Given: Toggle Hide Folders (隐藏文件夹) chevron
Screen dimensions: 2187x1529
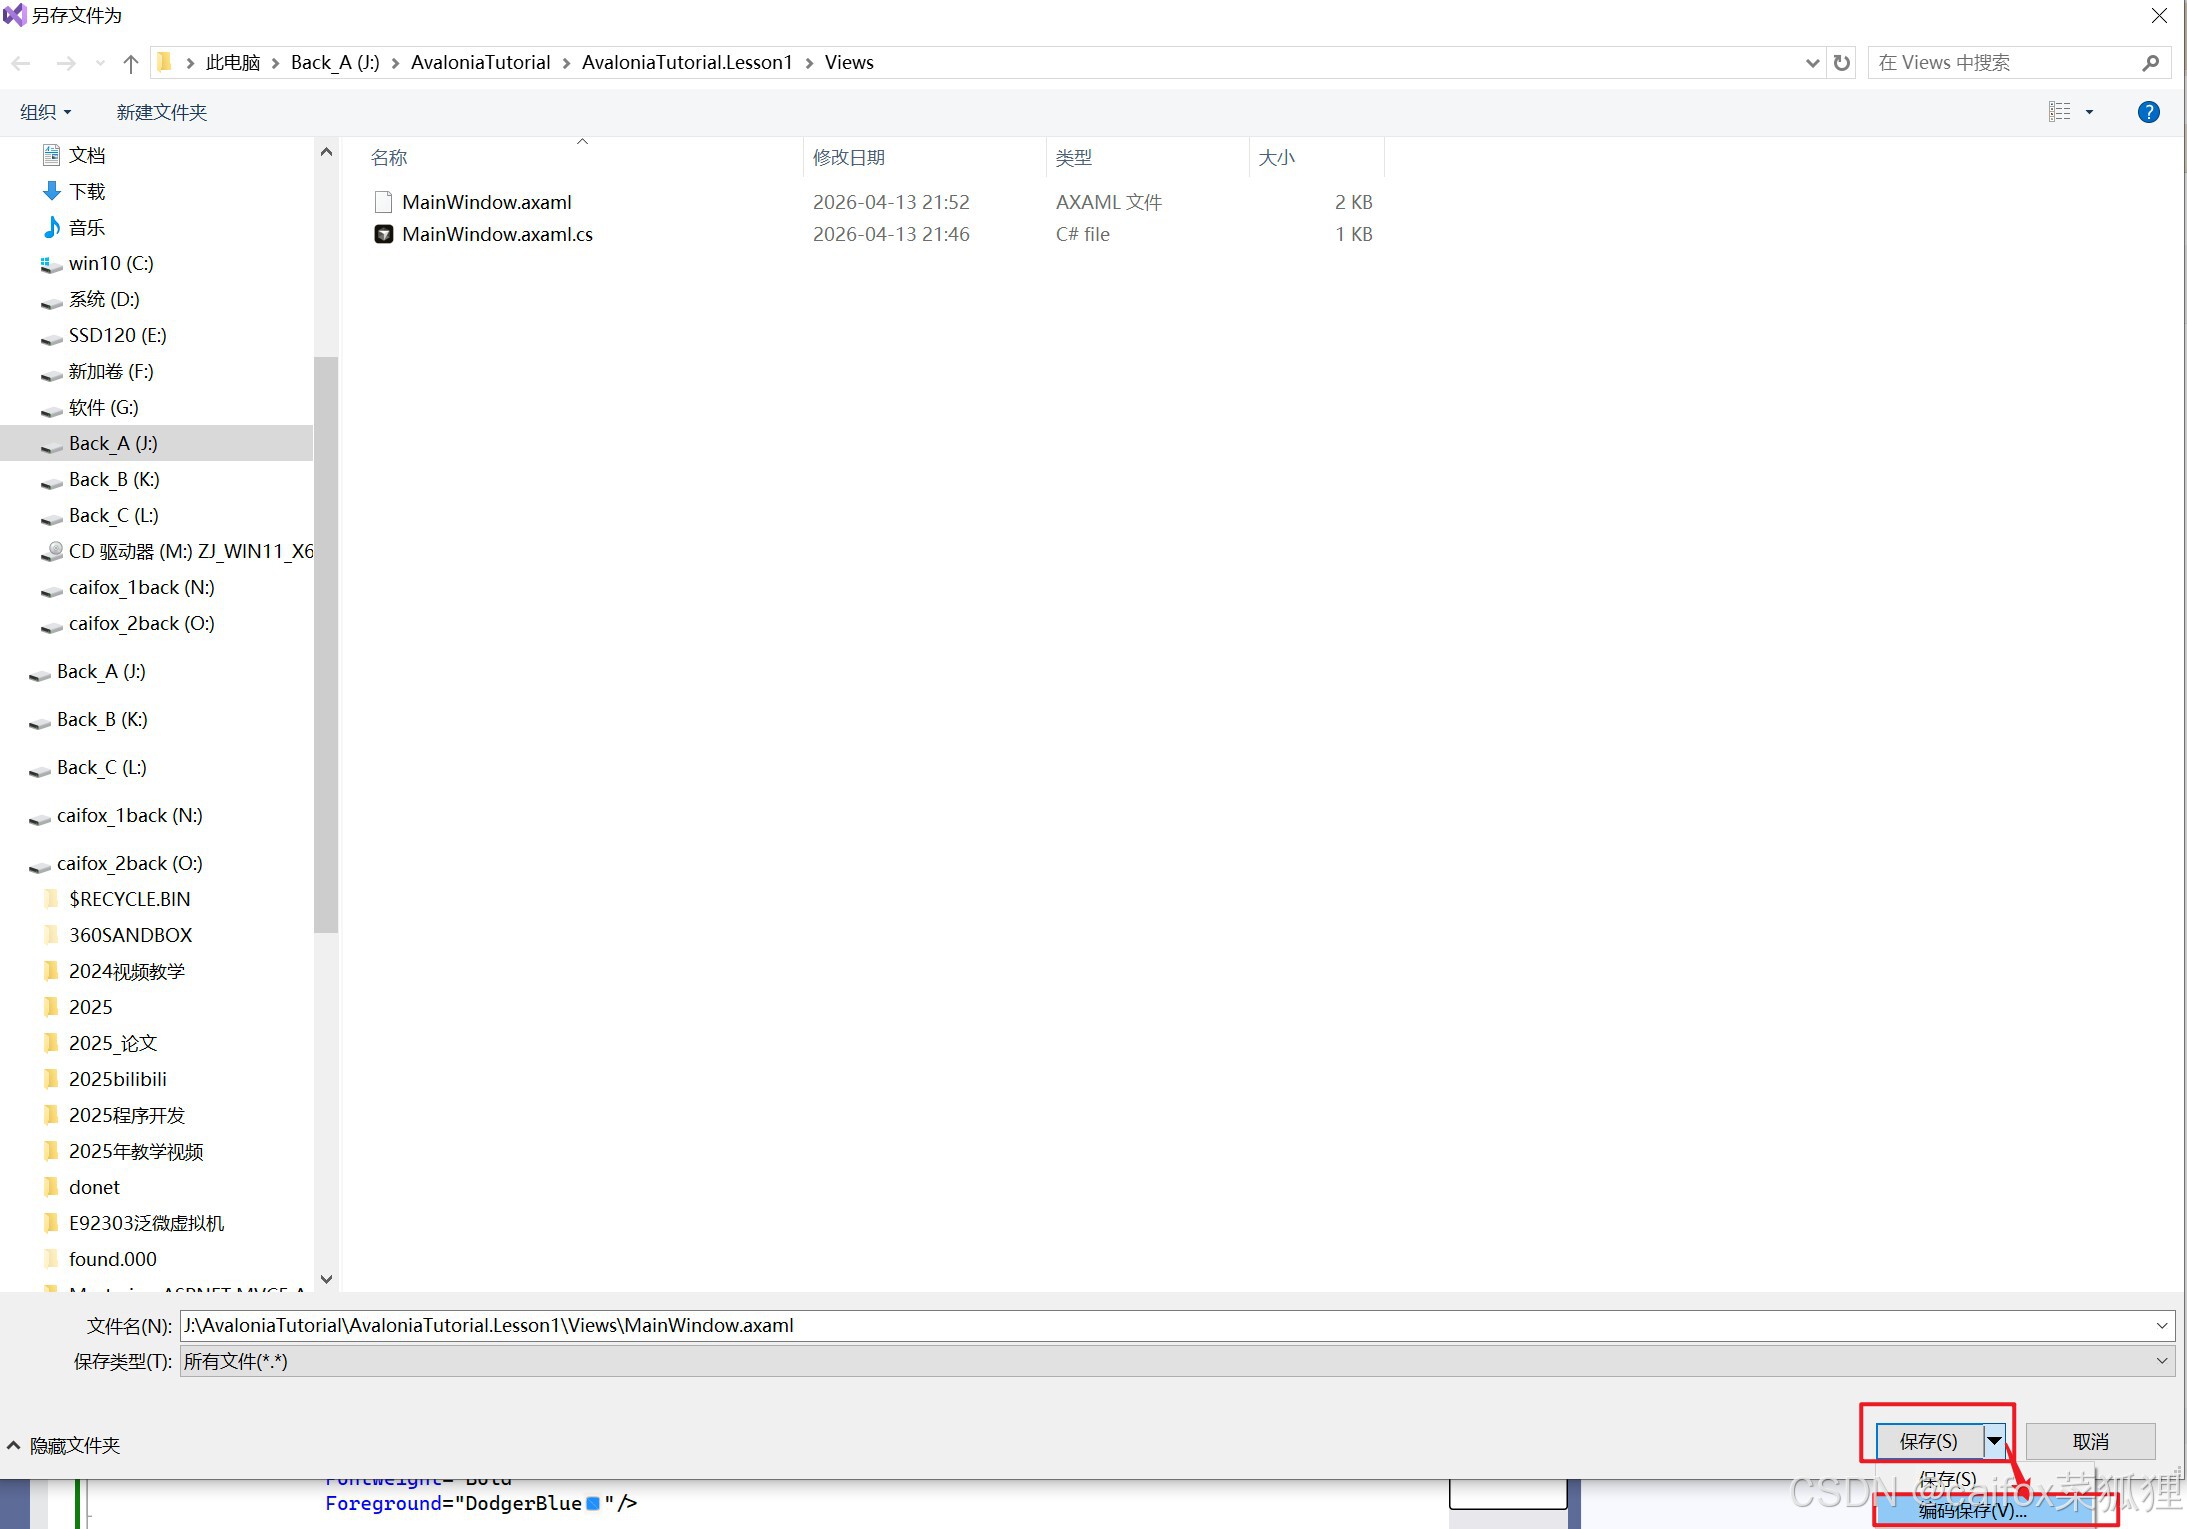Looking at the screenshot, I should (14, 1445).
